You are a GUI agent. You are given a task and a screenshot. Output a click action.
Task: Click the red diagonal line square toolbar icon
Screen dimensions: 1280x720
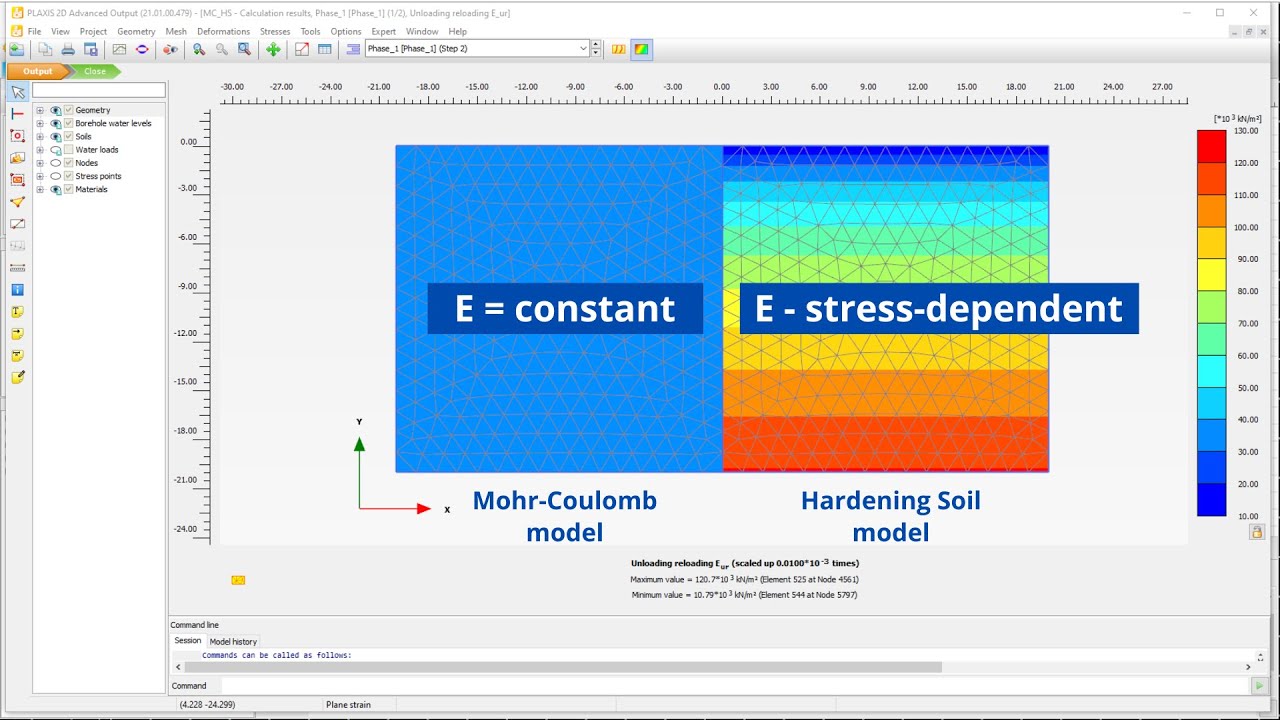[301, 49]
